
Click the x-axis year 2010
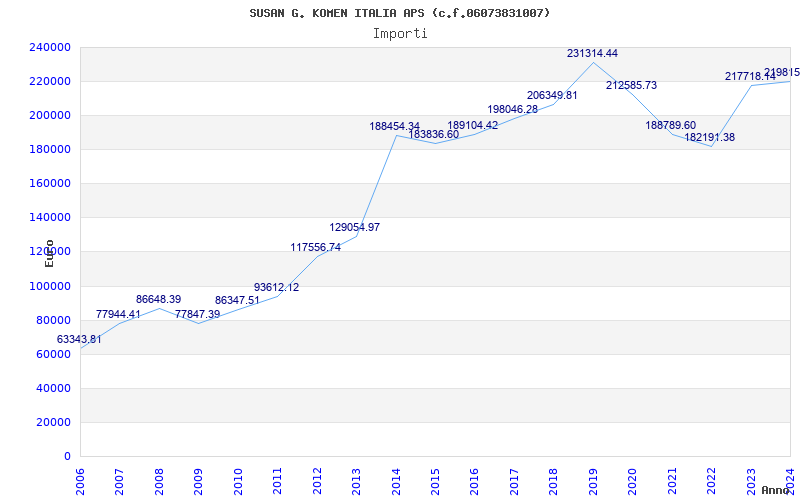(238, 482)
